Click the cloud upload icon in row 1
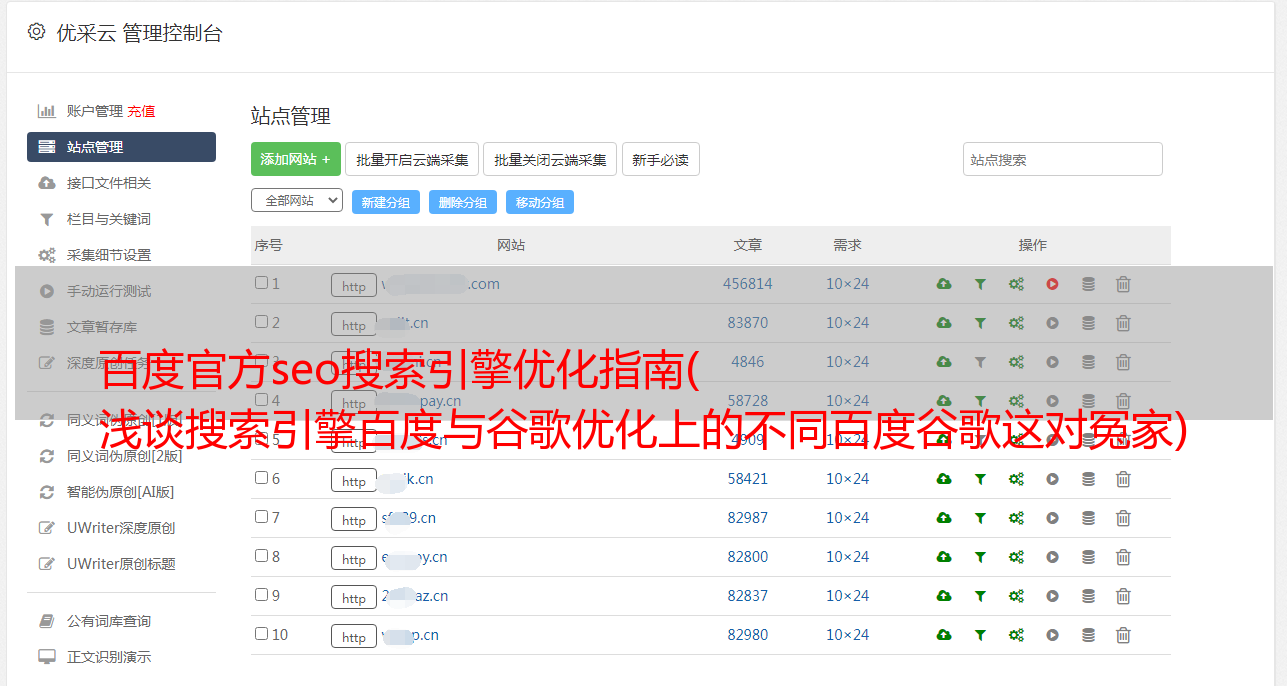Screen dimensions: 1287x686 944,284
